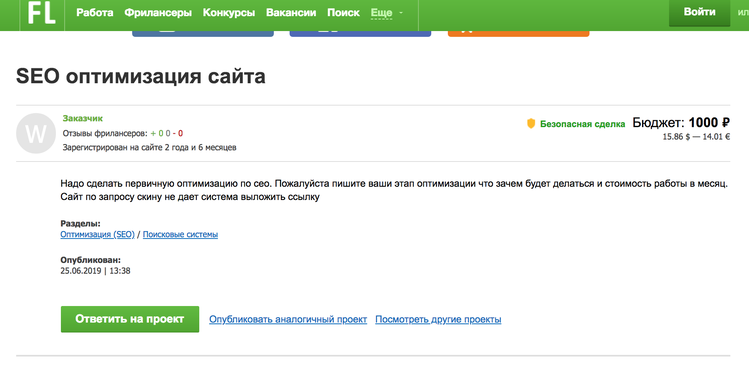Image resolution: width=749 pixels, height=376 pixels.
Task: Click the FL logo icon
Action: (x=42, y=12)
